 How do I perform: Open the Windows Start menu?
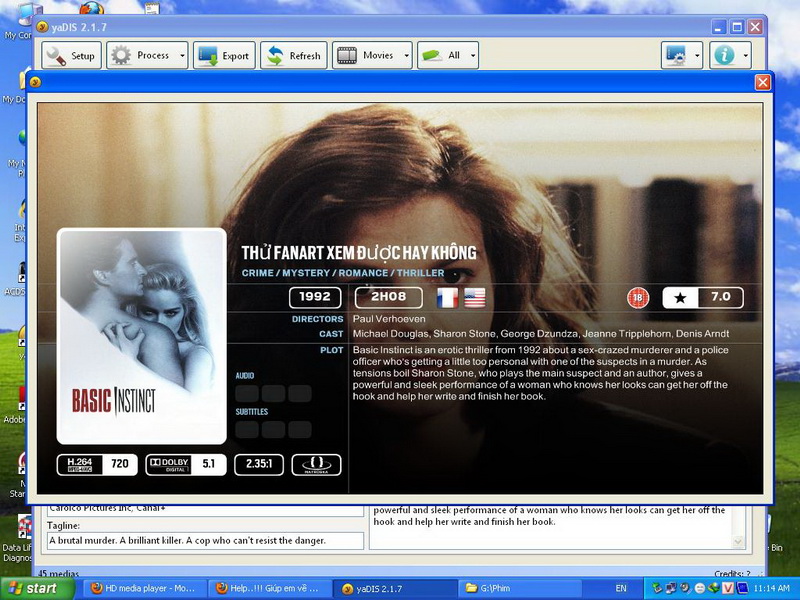[37, 588]
